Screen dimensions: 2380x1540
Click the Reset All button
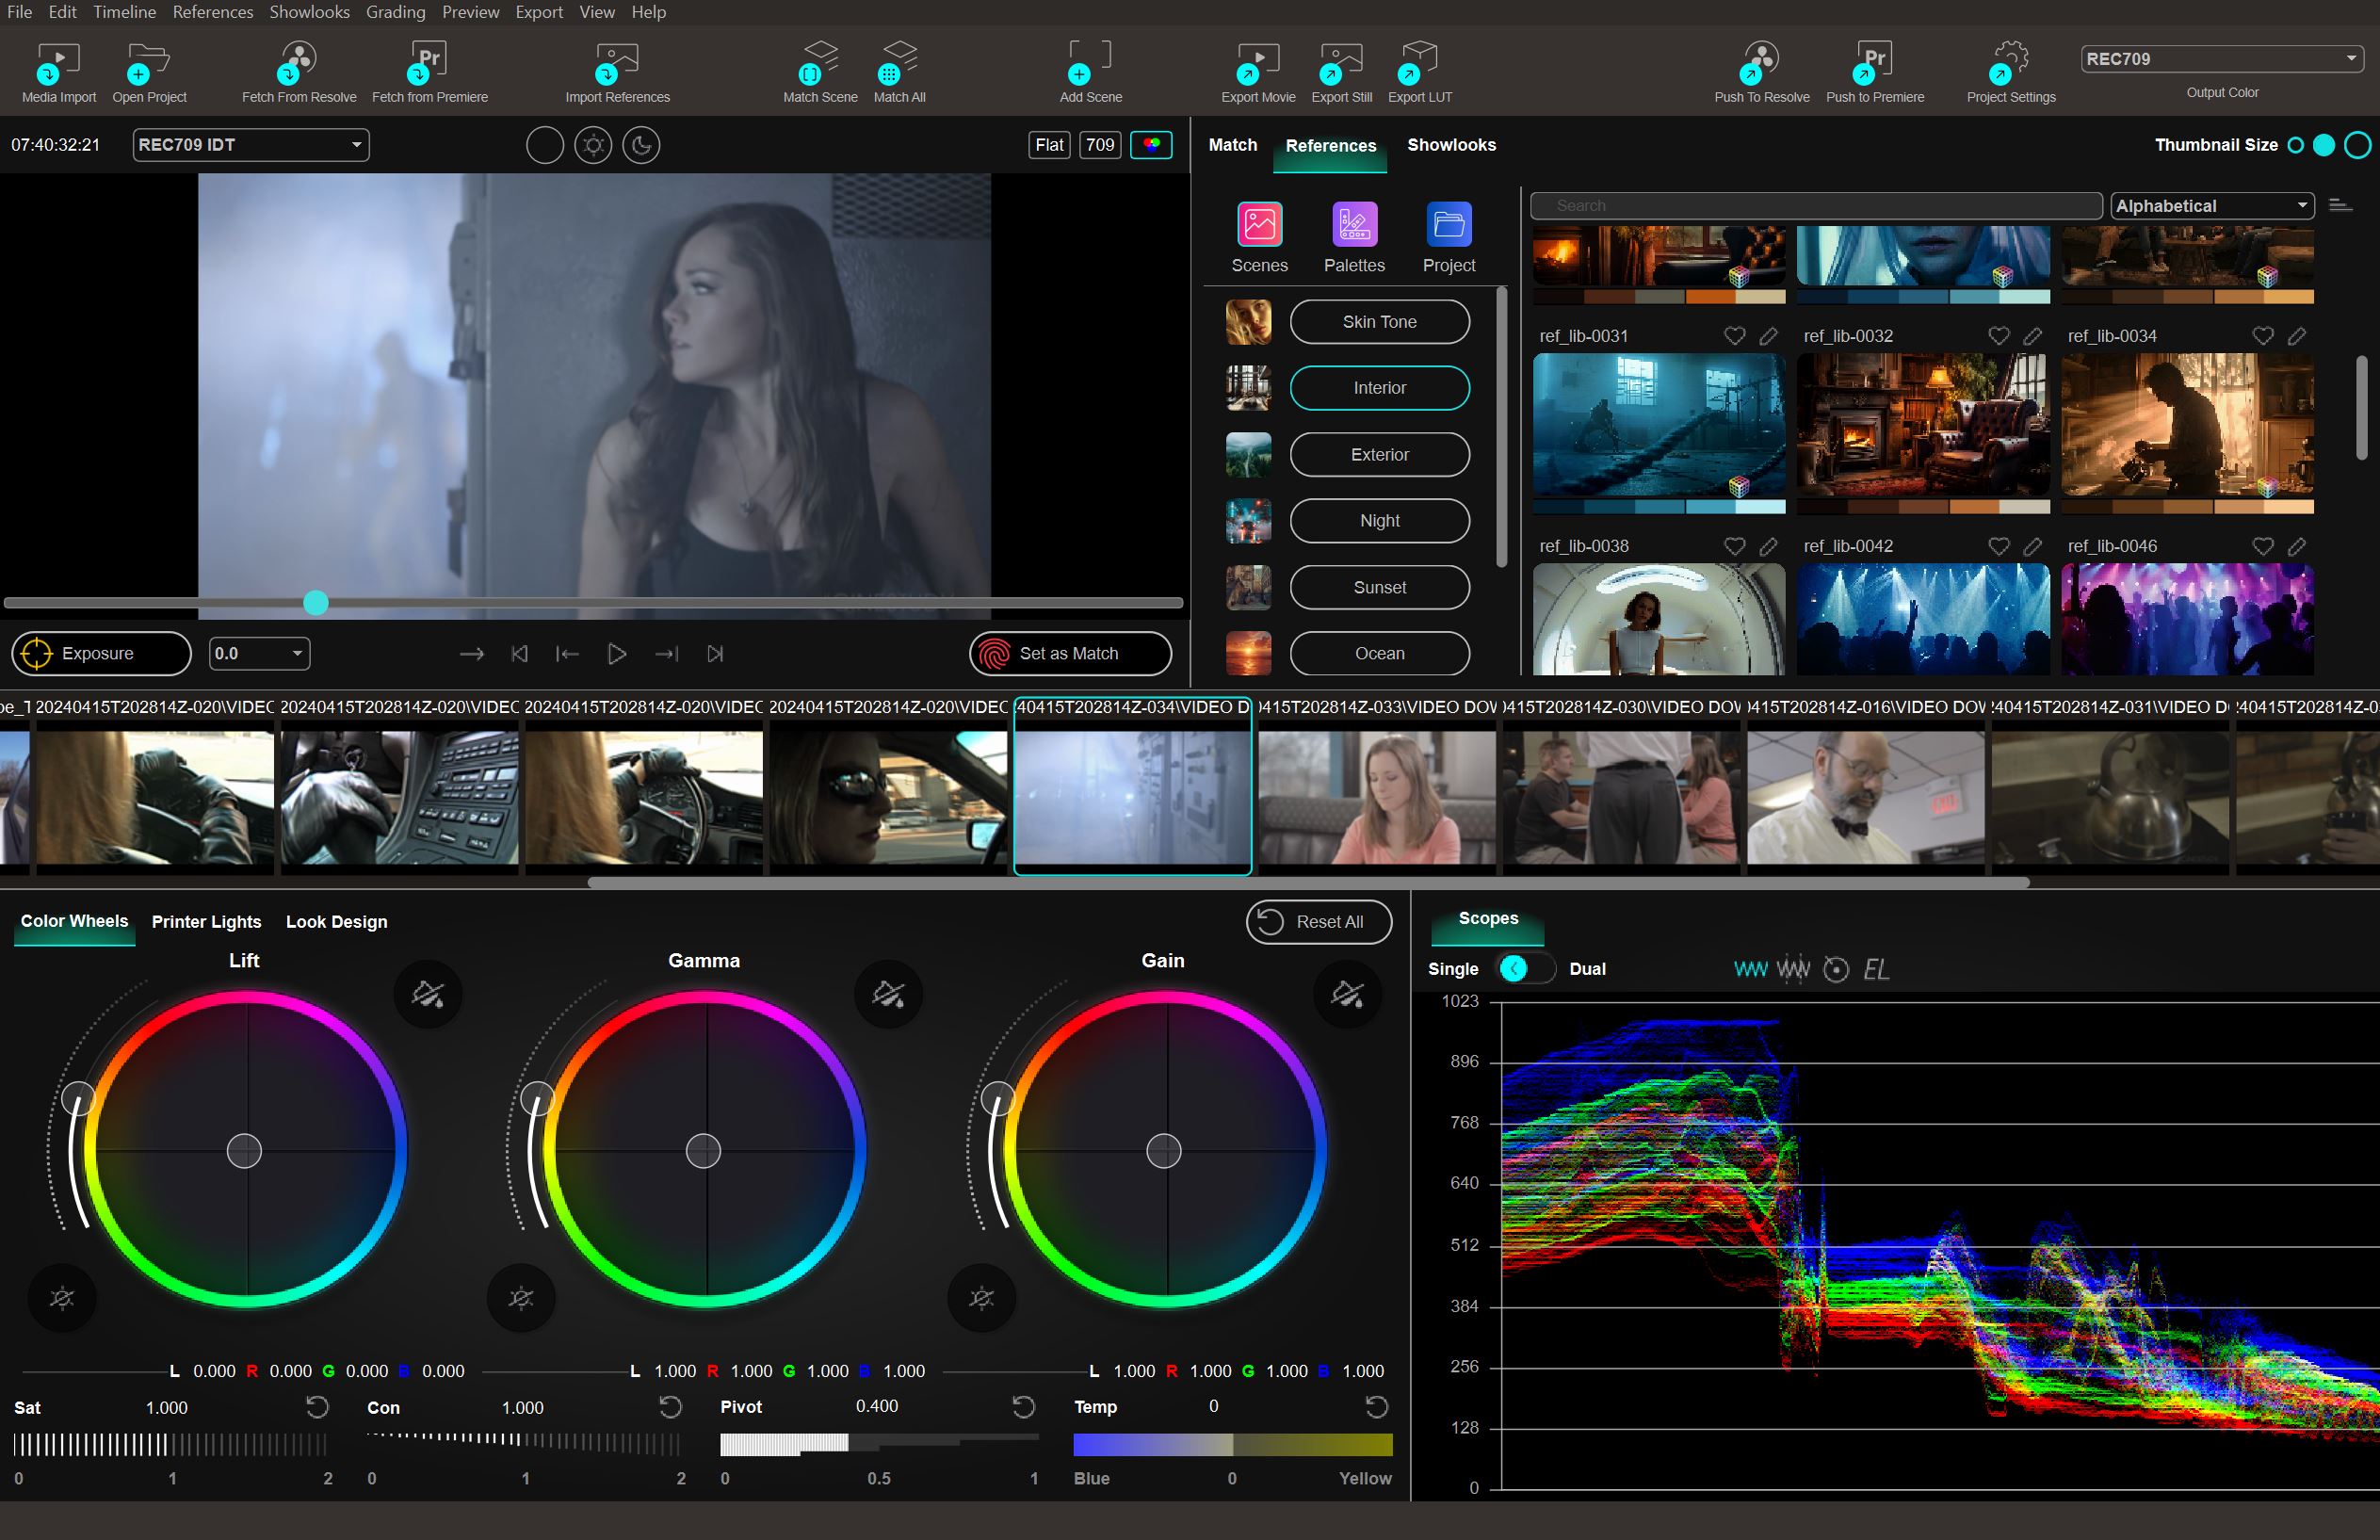point(1318,922)
